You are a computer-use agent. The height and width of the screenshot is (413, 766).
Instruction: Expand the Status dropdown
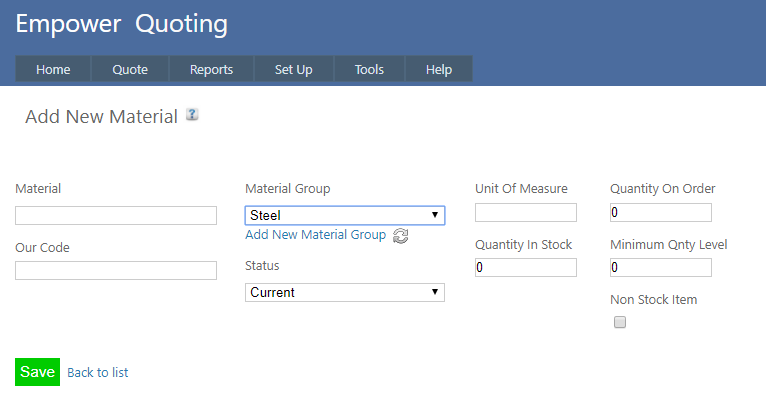[344, 292]
